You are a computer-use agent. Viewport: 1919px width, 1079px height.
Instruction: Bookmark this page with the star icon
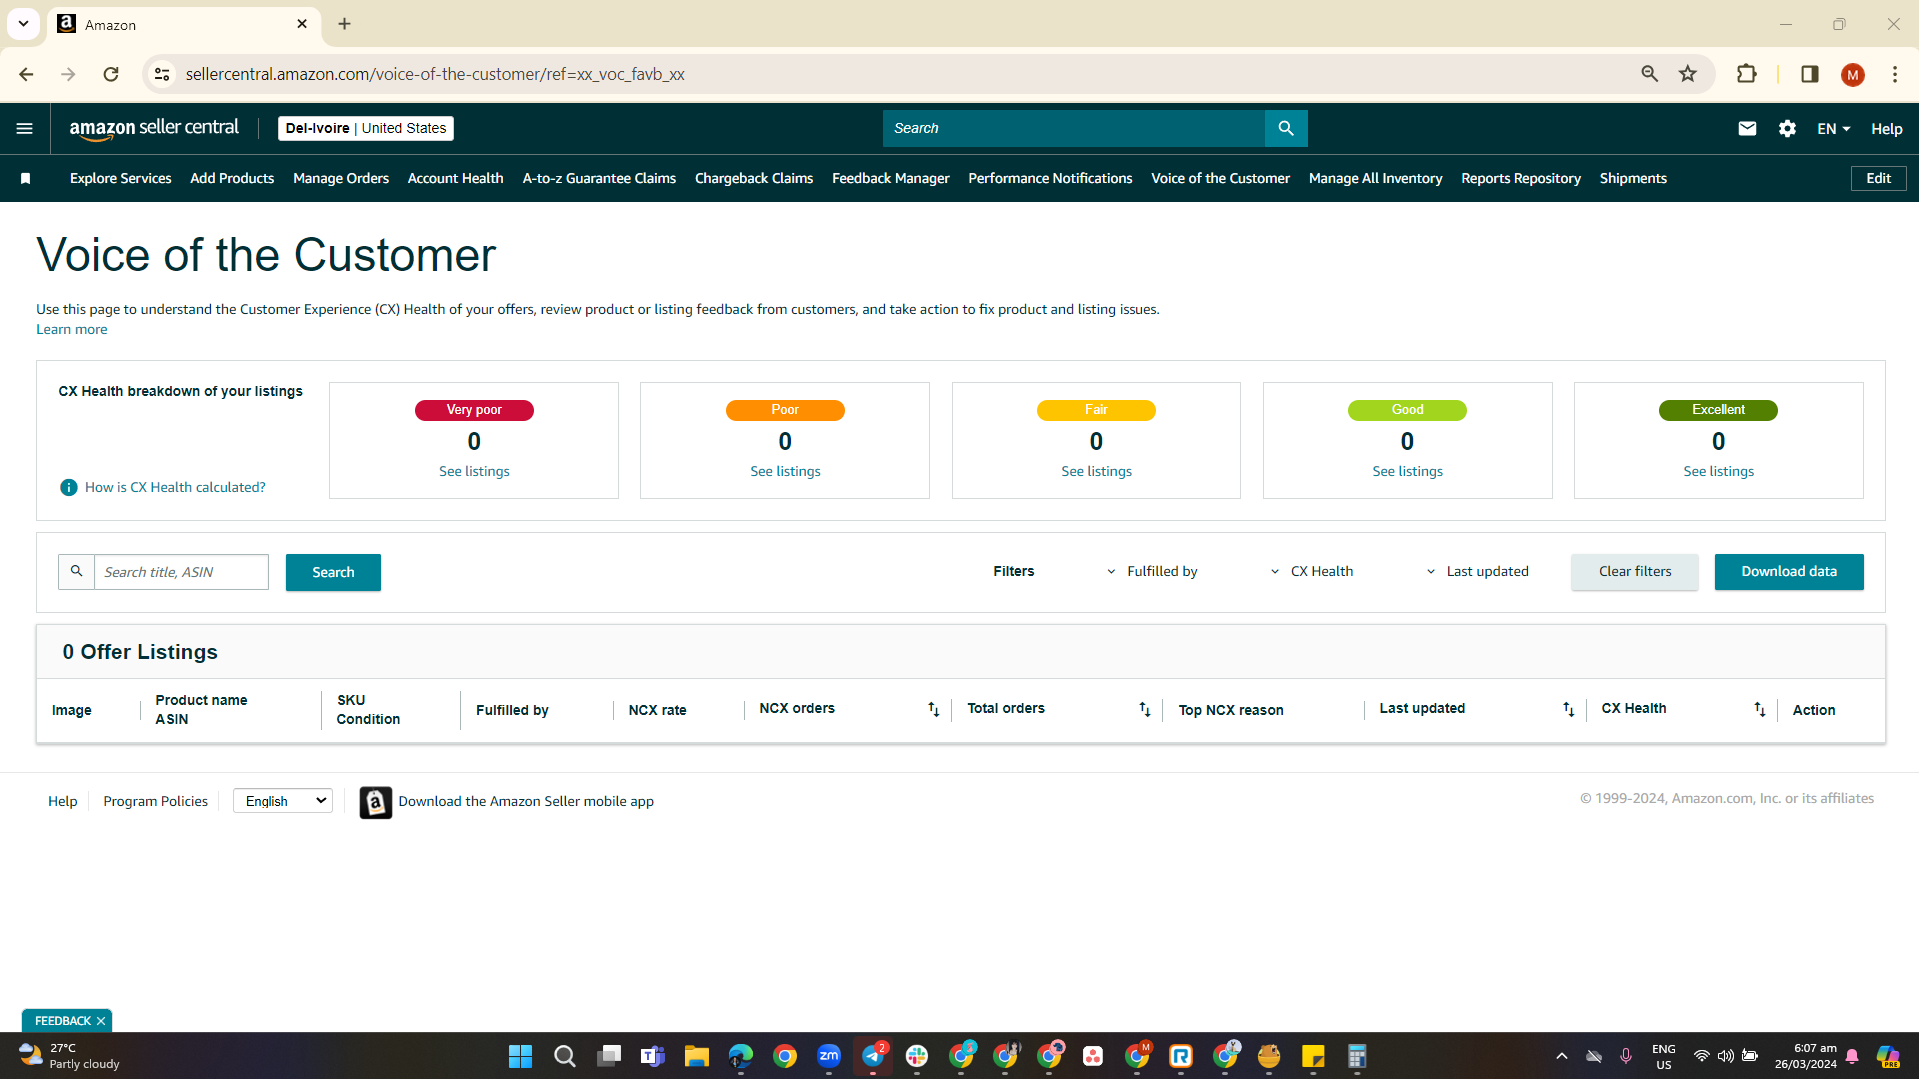(x=1688, y=74)
